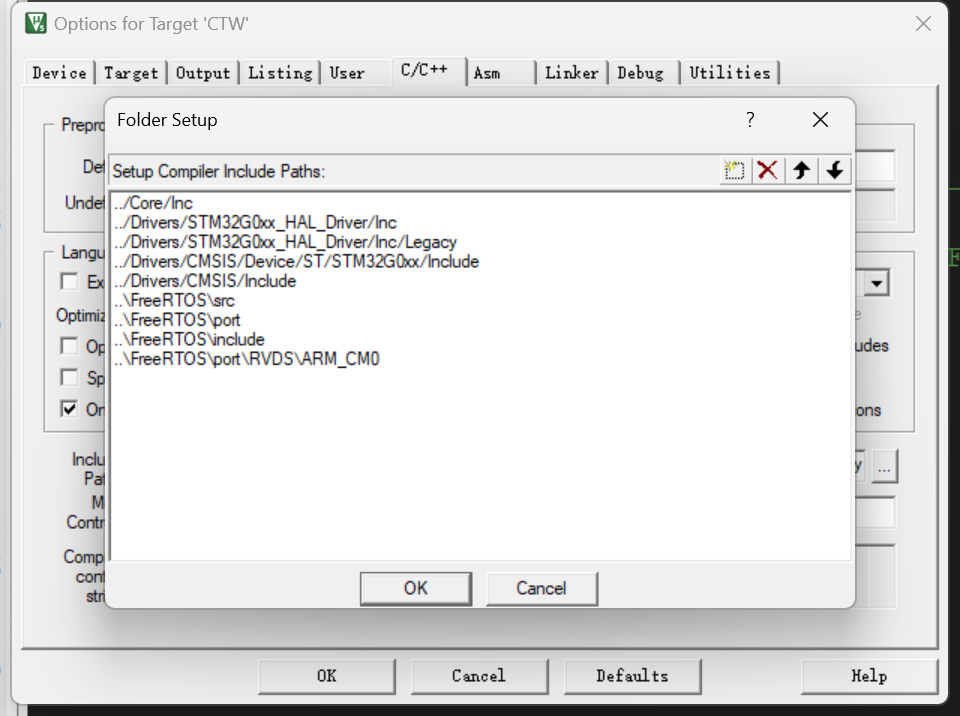Switch to the Listing tab

click(280, 73)
